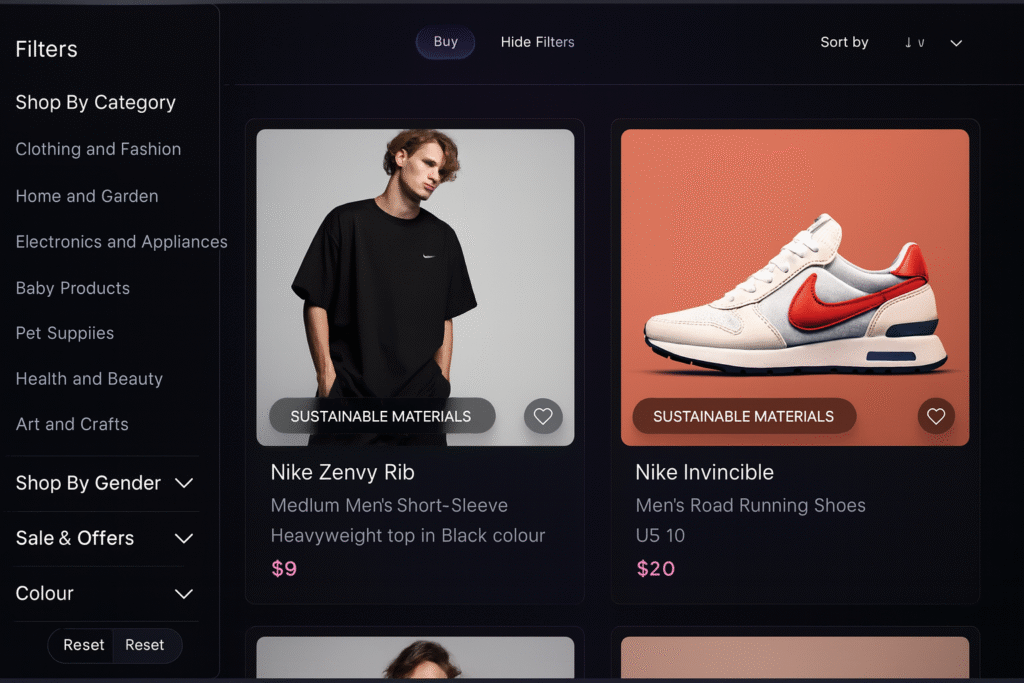Screen dimensions: 1024x683
Task: Expand the Sale & Offers filter
Action: (x=184, y=538)
